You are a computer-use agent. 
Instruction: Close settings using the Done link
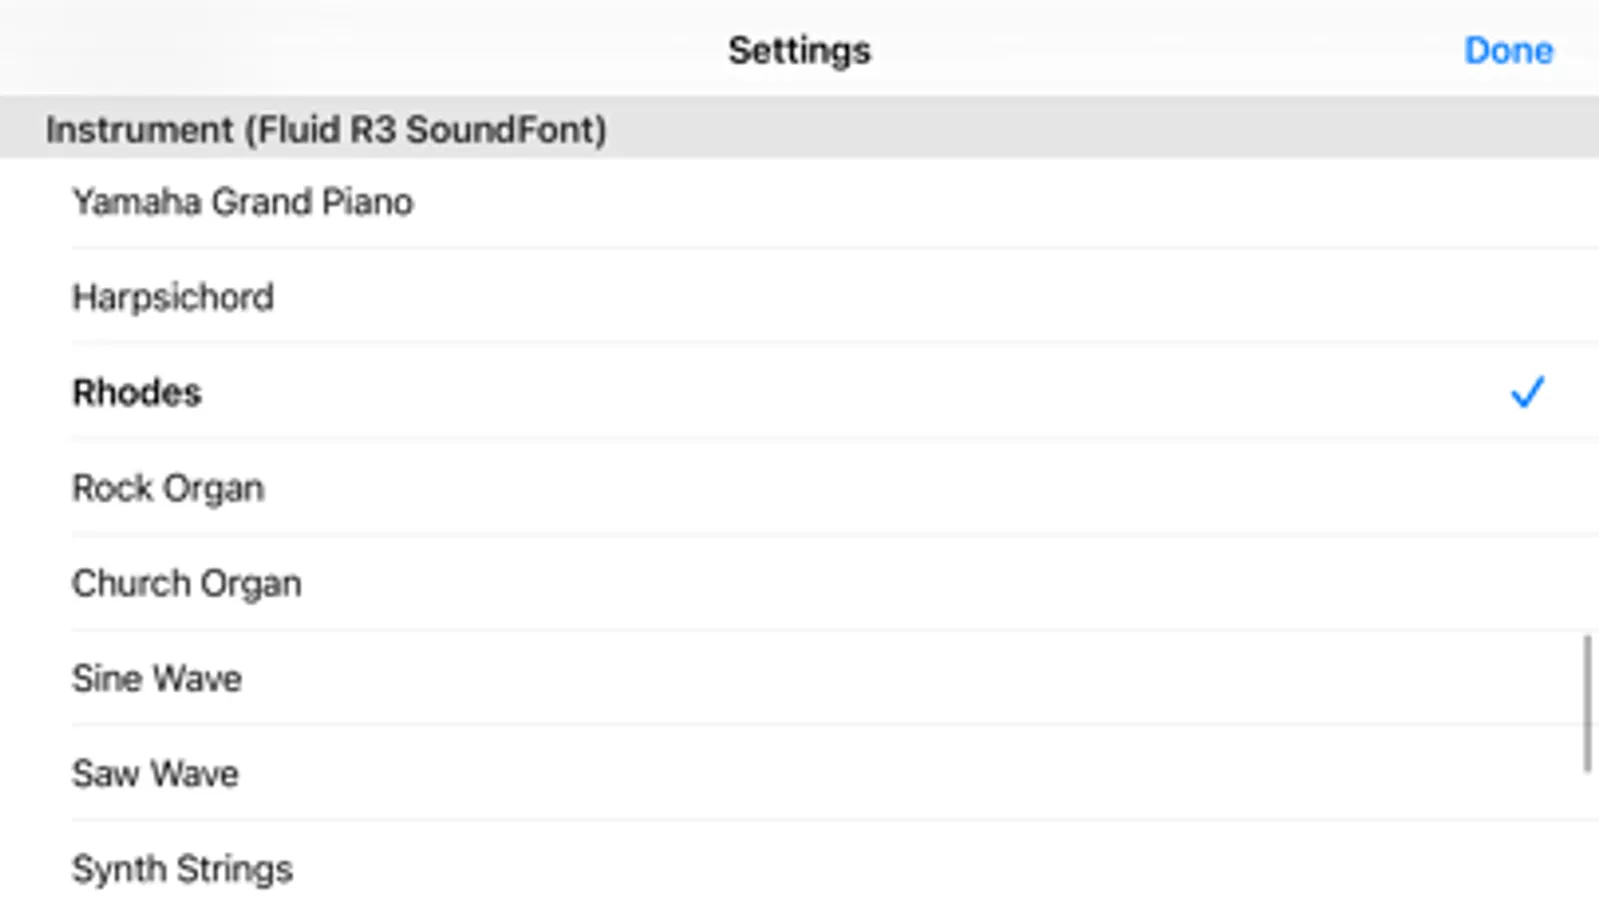click(1508, 50)
